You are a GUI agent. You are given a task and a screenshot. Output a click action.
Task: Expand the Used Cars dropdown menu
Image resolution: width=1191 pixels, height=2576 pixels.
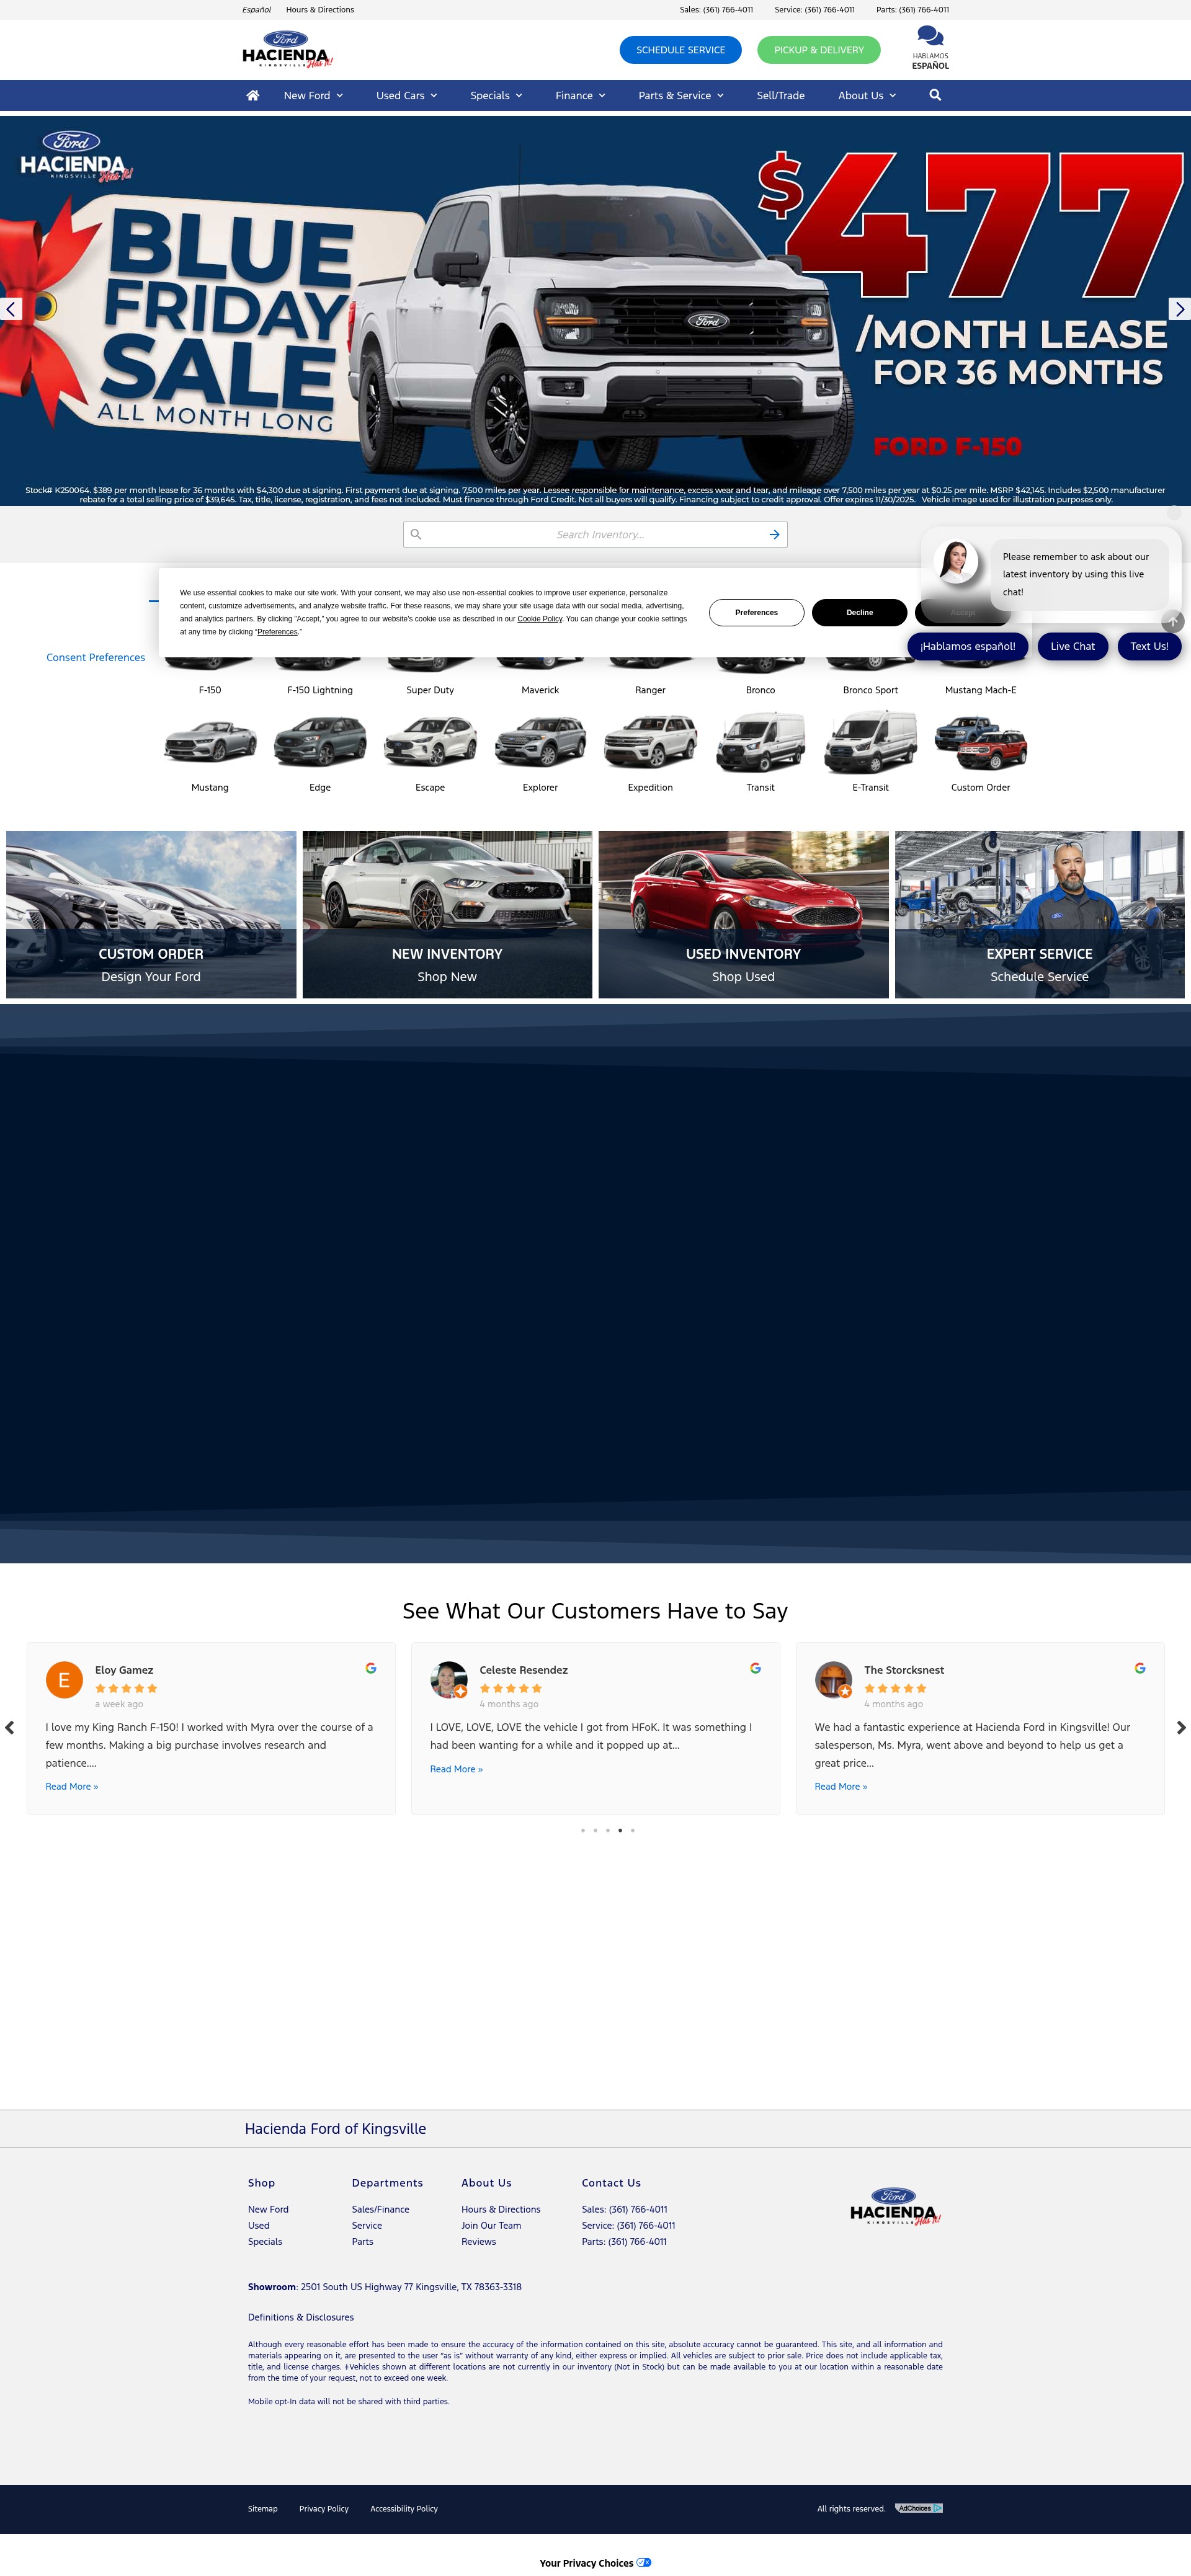click(406, 95)
